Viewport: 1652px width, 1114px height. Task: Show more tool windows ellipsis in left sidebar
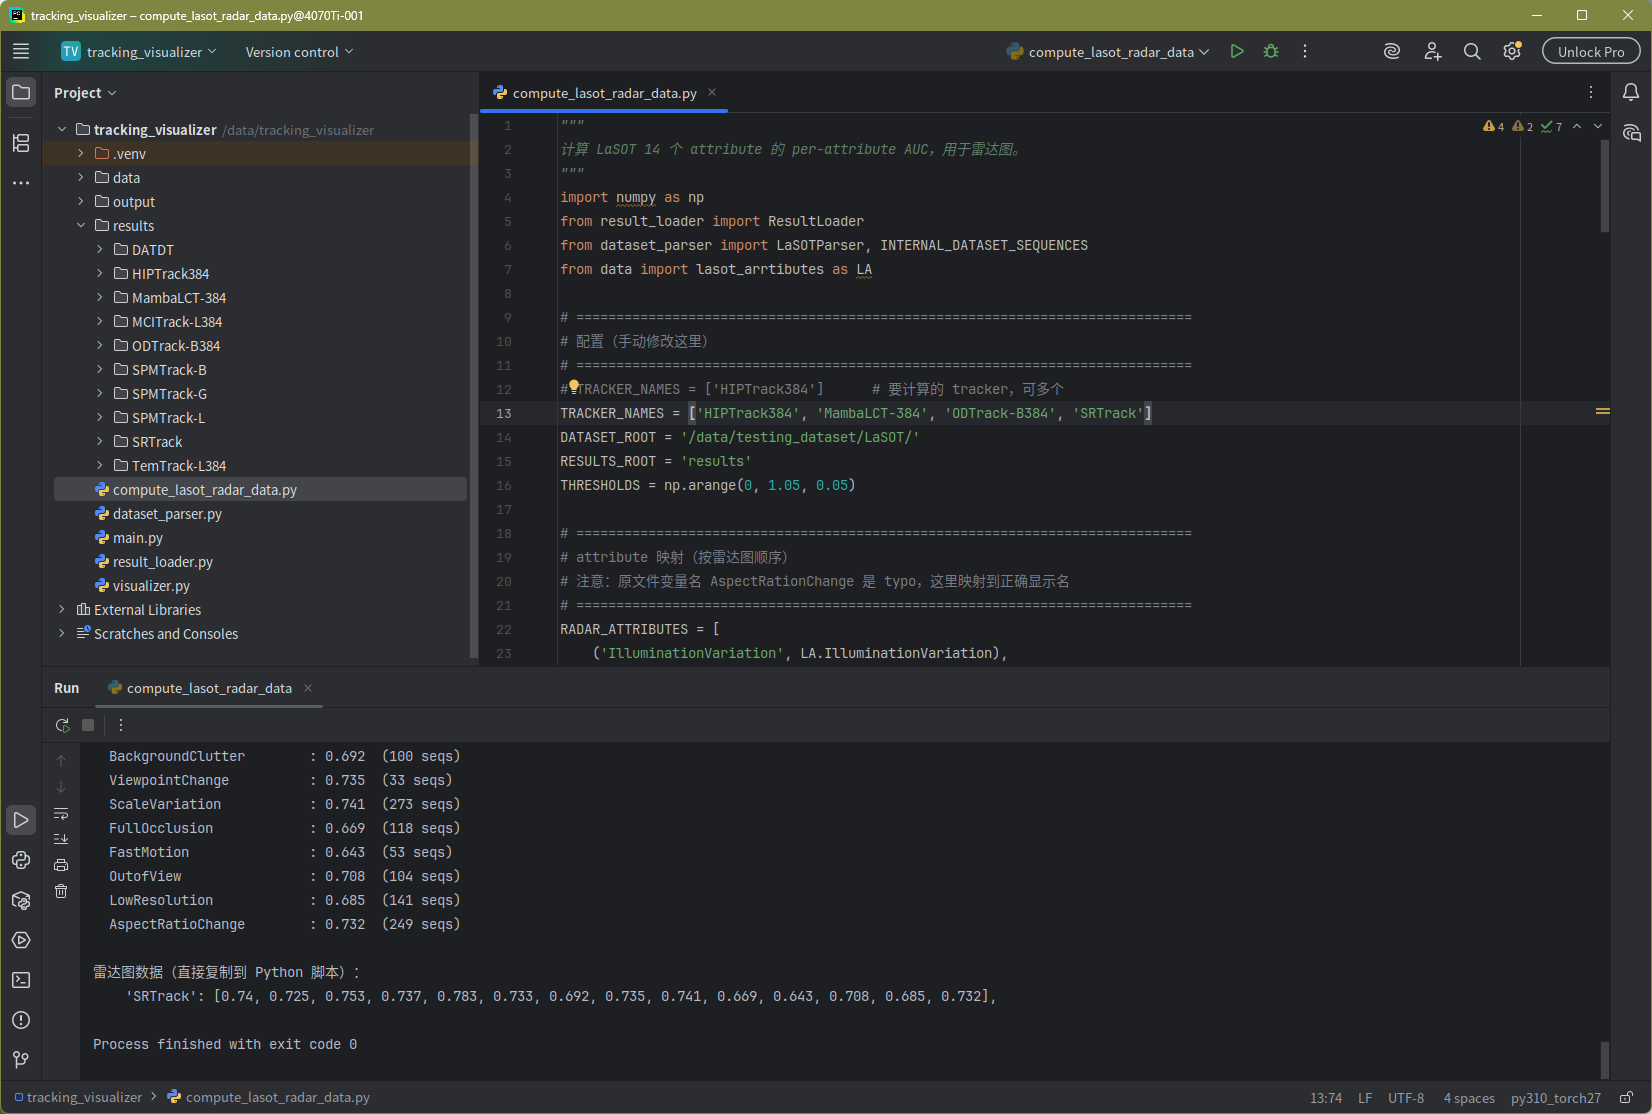click(x=21, y=183)
